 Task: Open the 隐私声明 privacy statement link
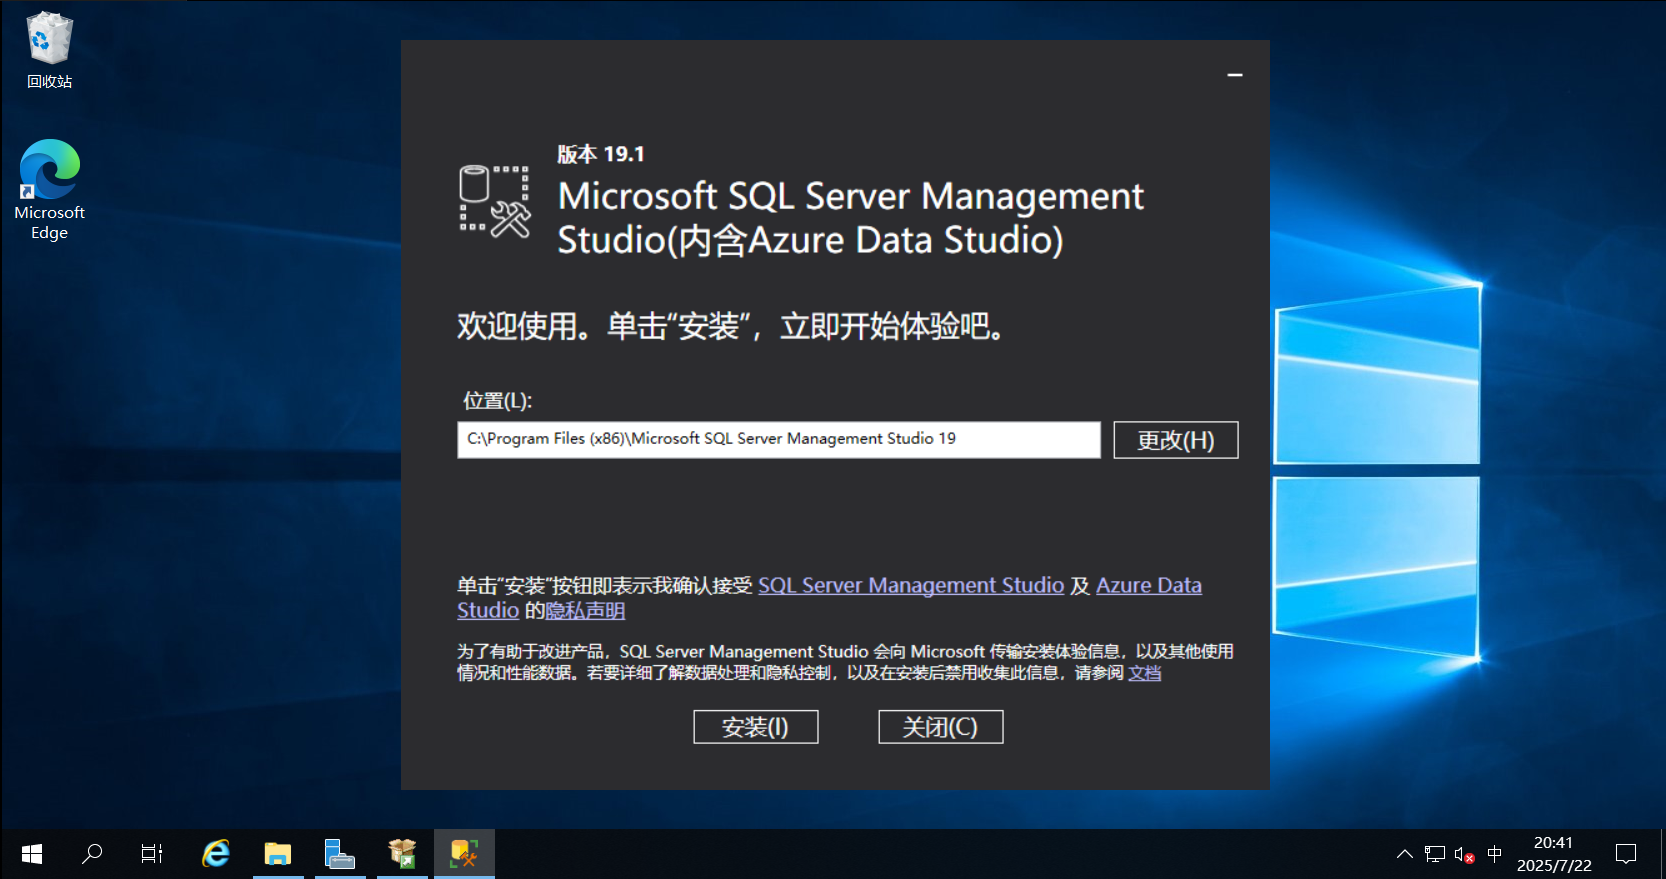(585, 610)
